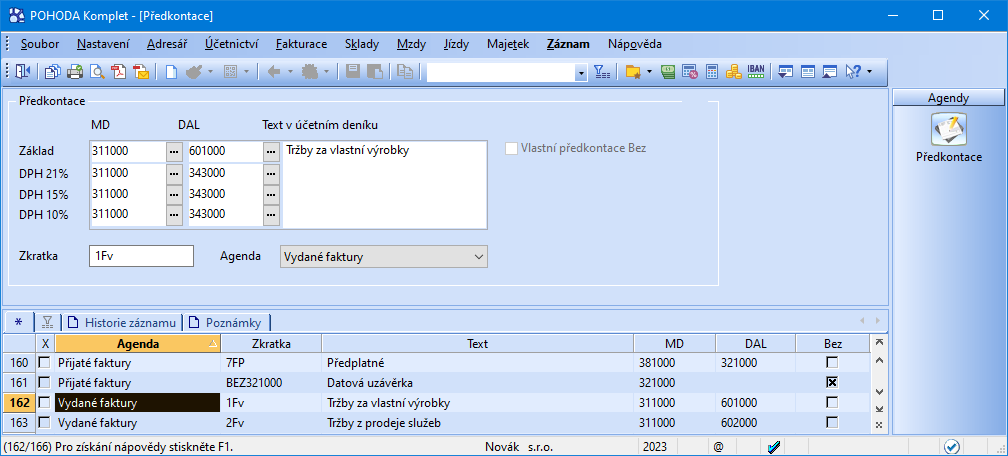Open the toolbar search combo box arrow

[x=581, y=73]
